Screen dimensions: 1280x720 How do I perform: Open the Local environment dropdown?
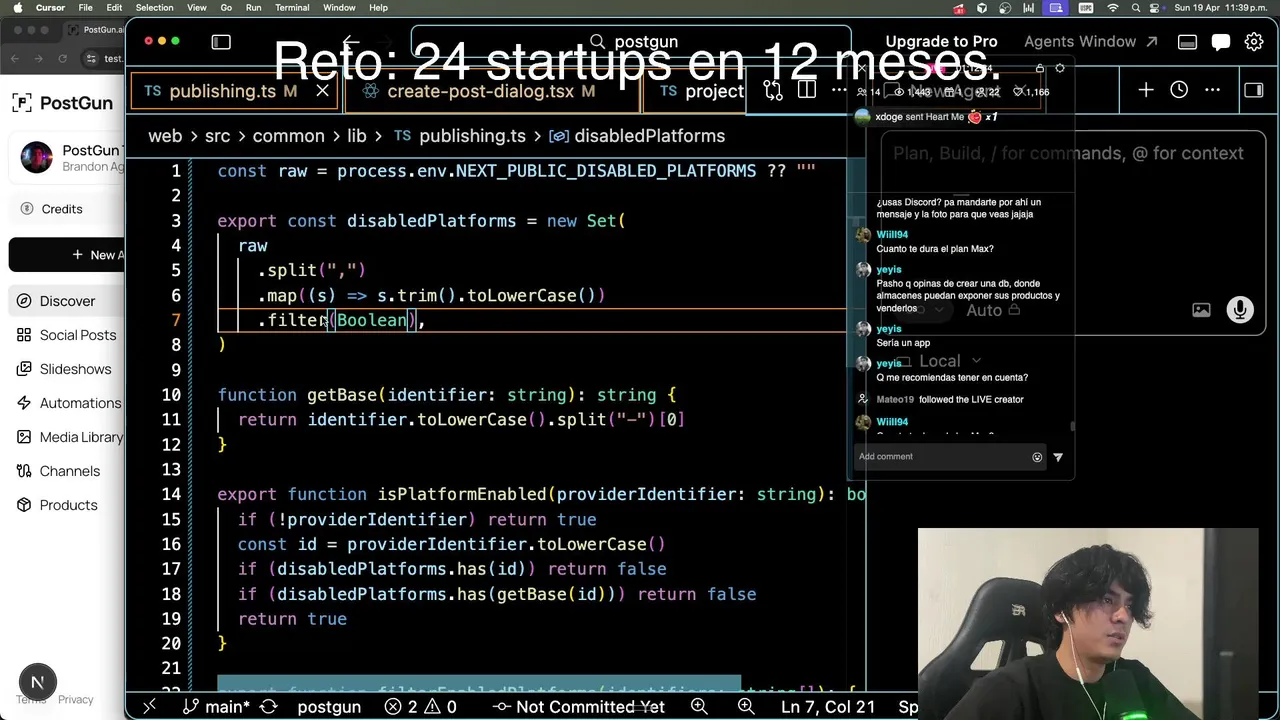pos(938,361)
